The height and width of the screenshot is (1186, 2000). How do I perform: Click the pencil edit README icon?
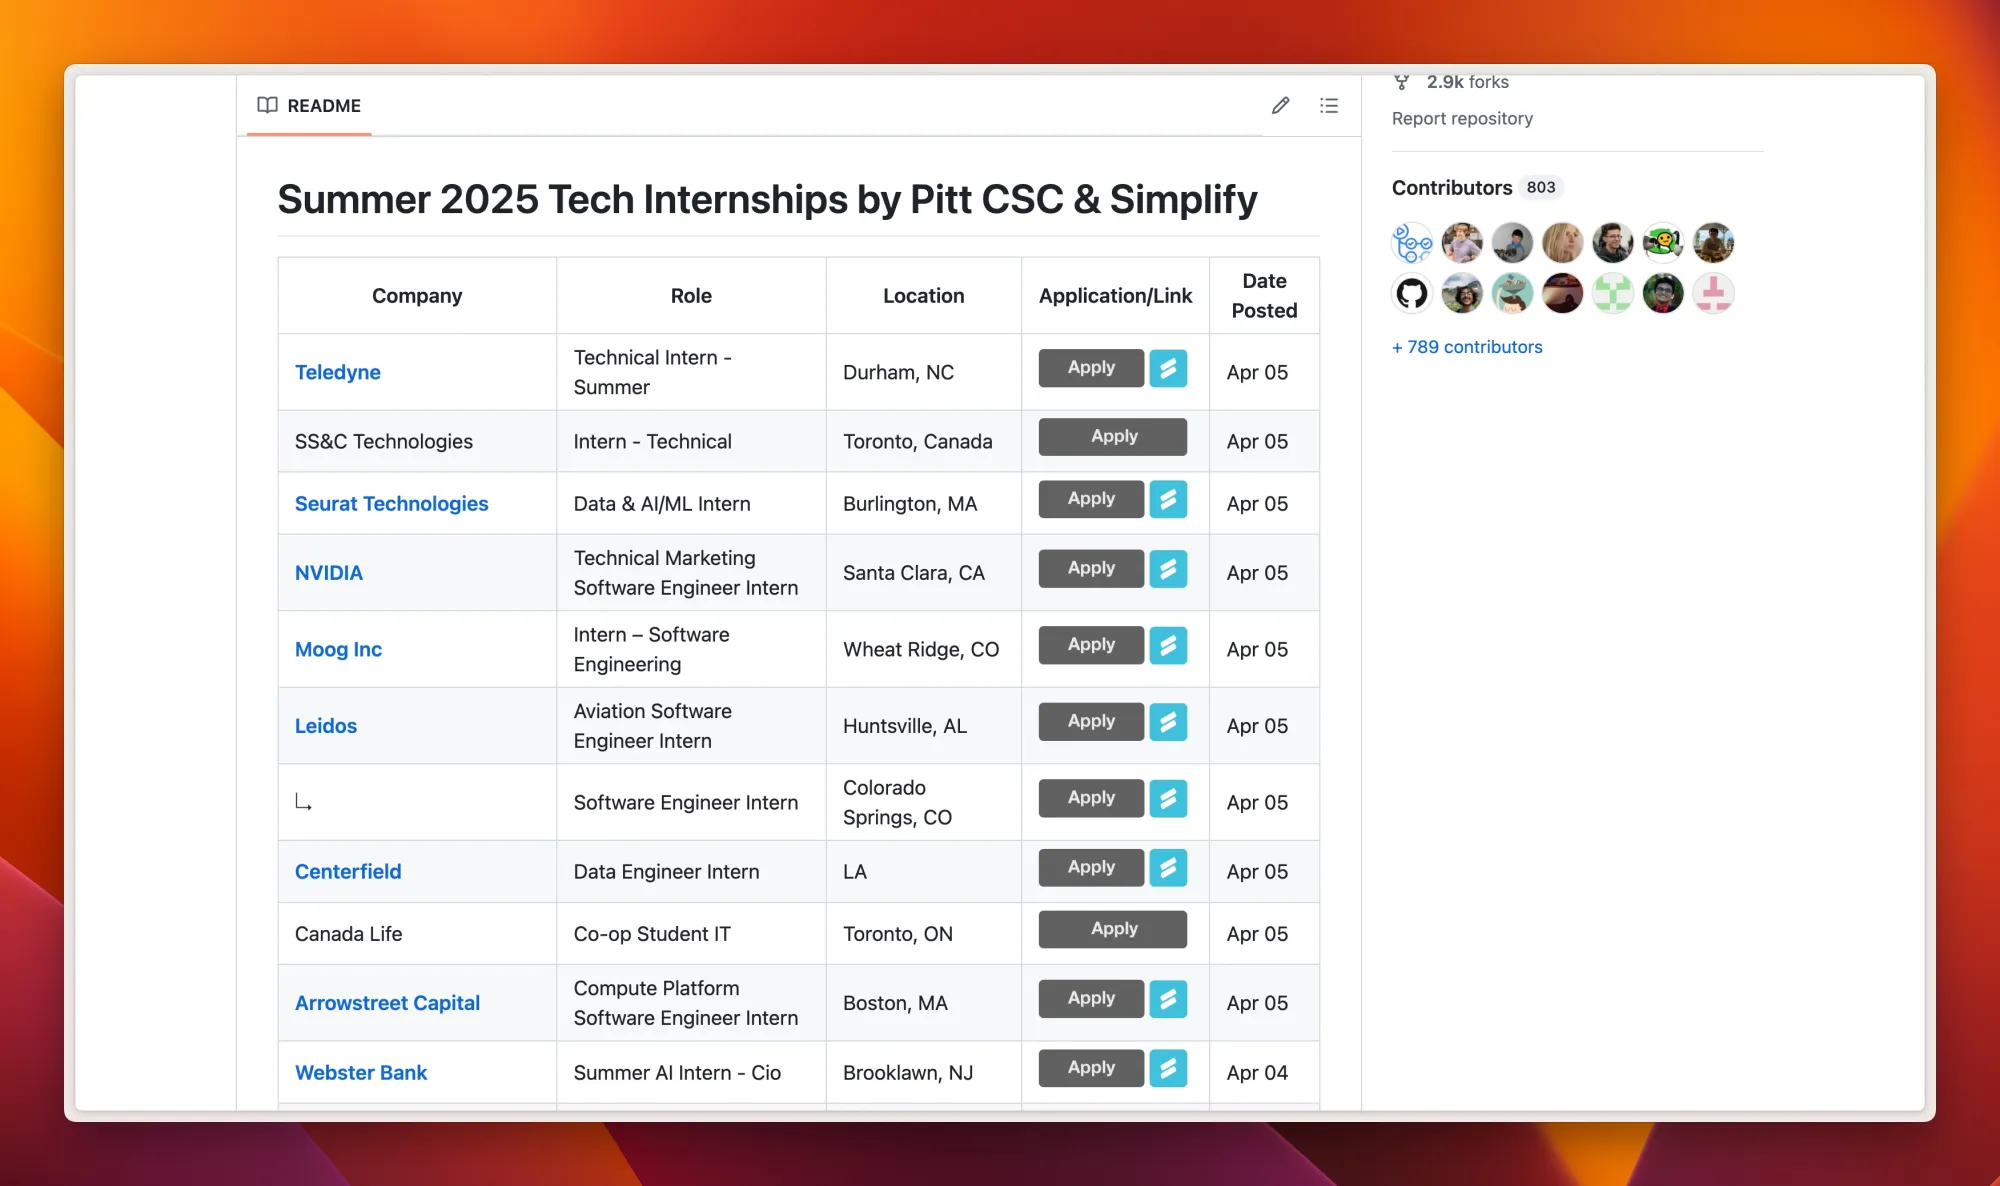(1280, 106)
